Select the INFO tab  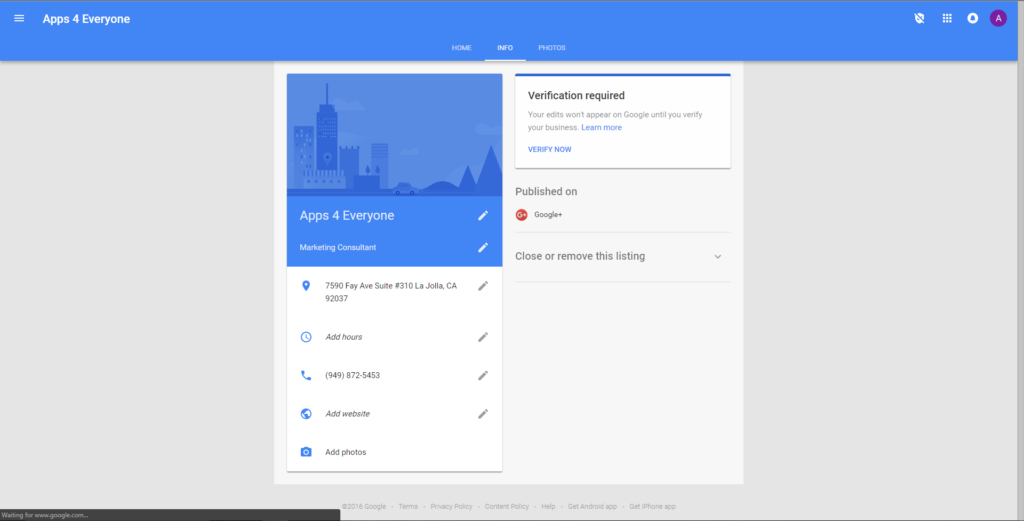505,48
